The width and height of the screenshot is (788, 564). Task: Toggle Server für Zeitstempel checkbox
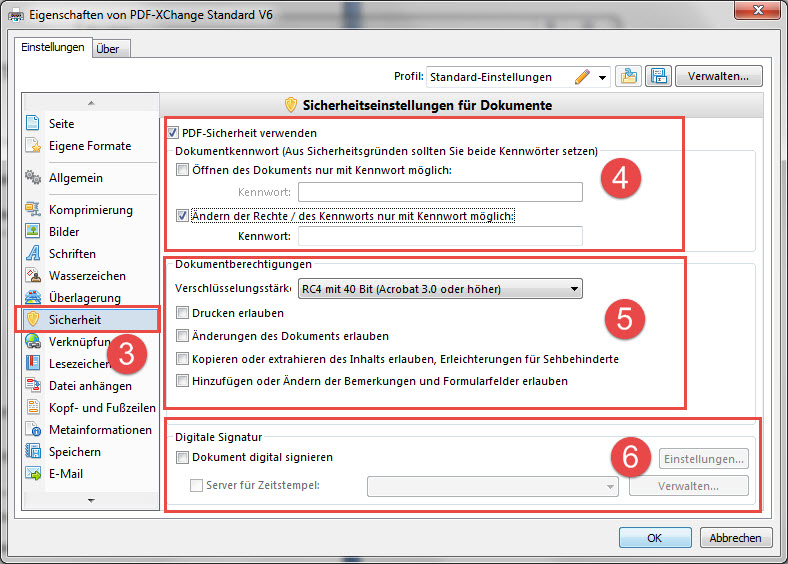[x=196, y=485]
